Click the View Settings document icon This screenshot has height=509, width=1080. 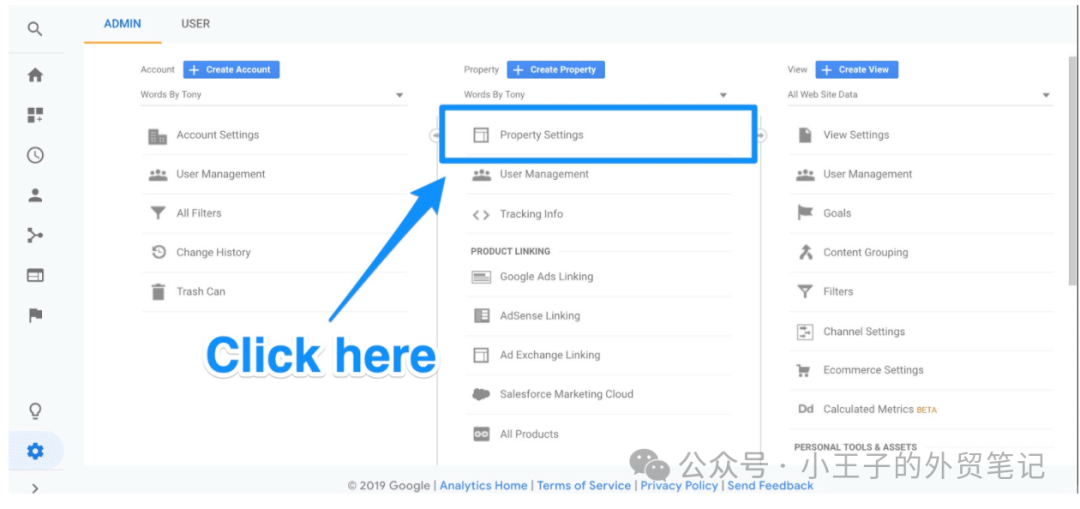click(x=804, y=135)
